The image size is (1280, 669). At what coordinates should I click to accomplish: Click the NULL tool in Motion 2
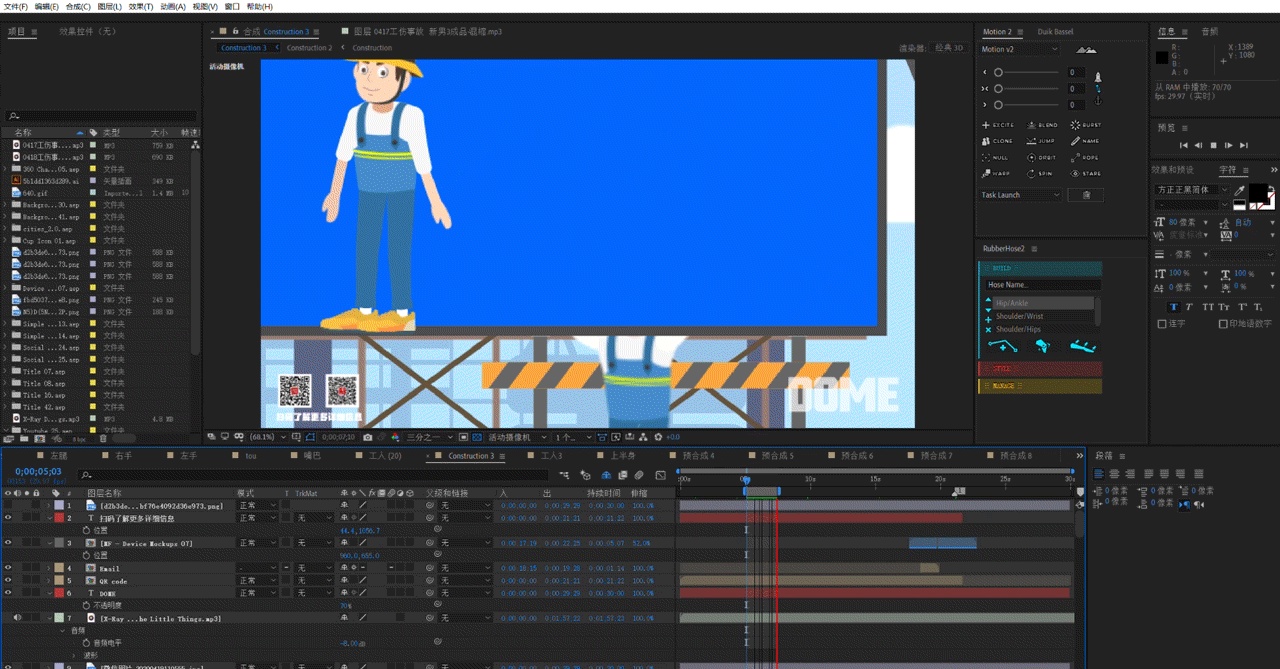(x=995, y=157)
